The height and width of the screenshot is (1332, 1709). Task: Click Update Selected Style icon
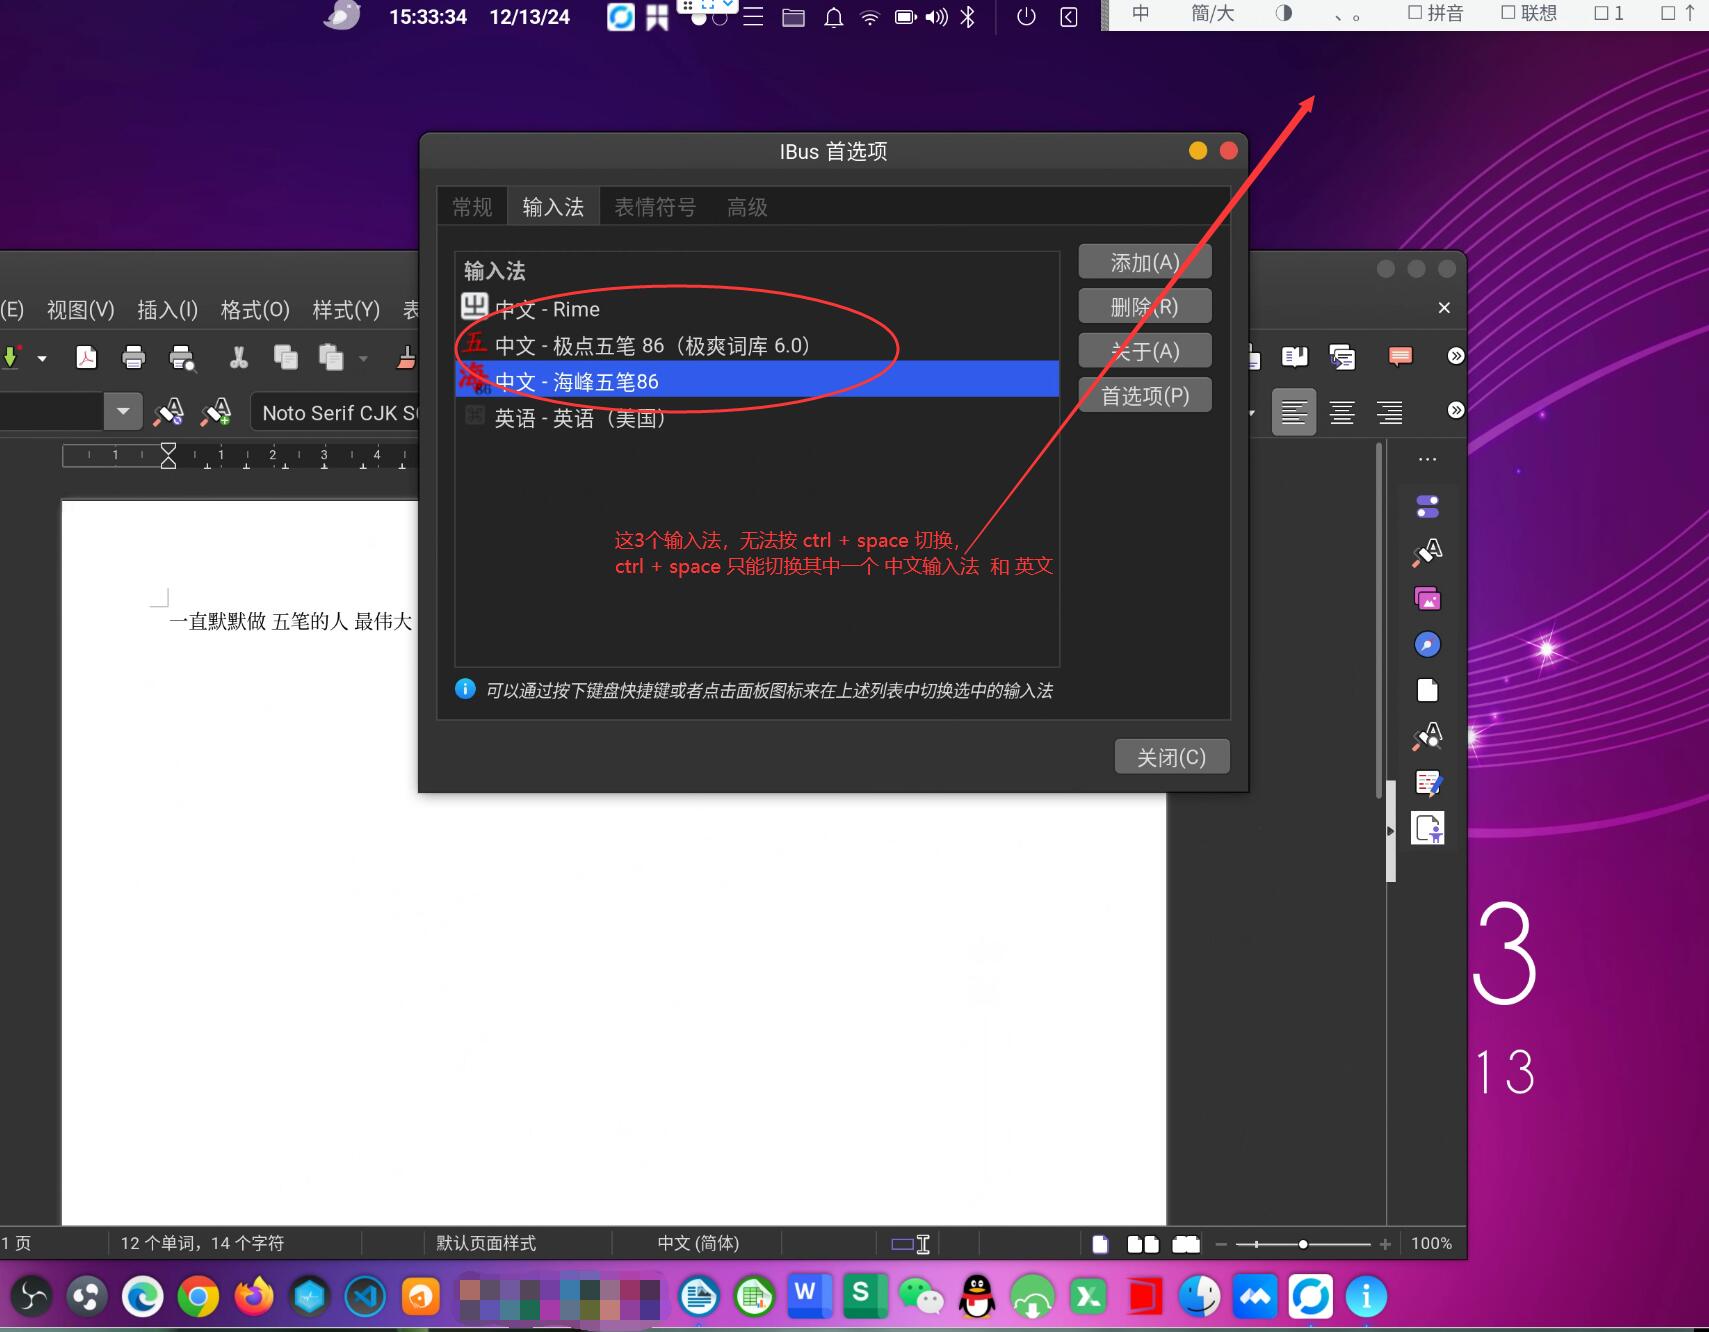(x=168, y=411)
